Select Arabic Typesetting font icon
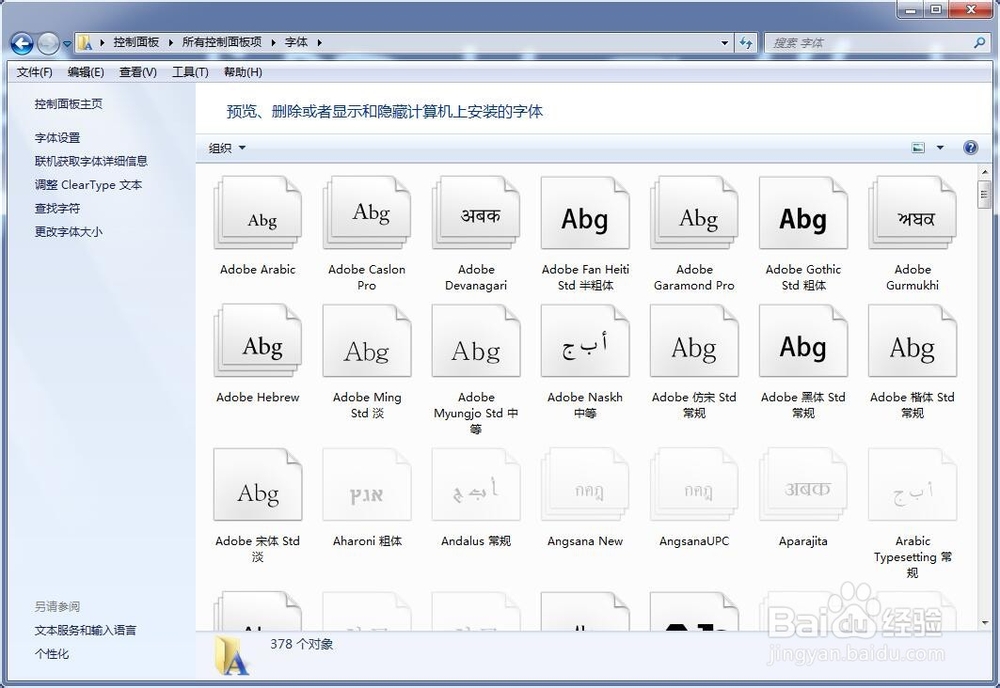This screenshot has height=688, width=1000. coord(913,485)
